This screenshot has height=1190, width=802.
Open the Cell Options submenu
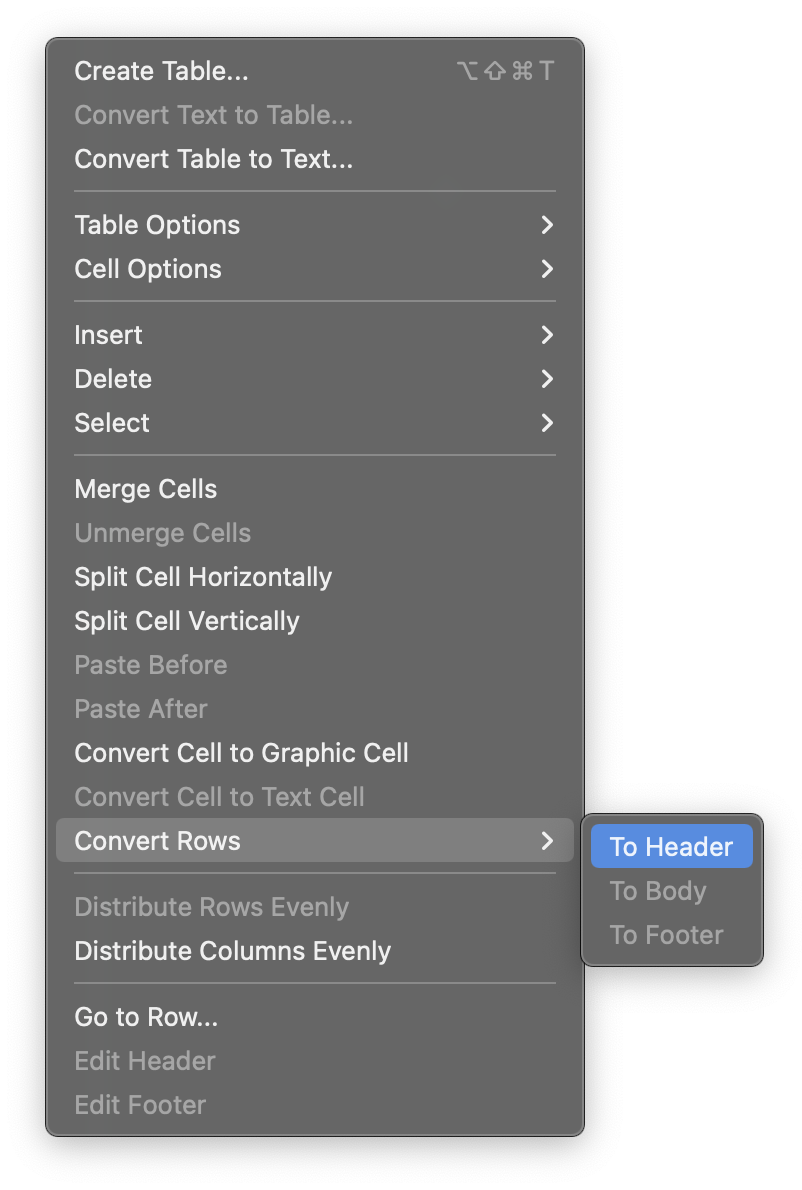click(x=147, y=269)
